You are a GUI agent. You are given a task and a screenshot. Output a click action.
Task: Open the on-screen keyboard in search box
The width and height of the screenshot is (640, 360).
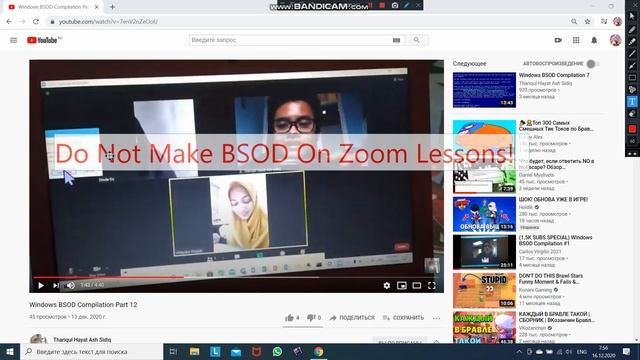coord(396,40)
